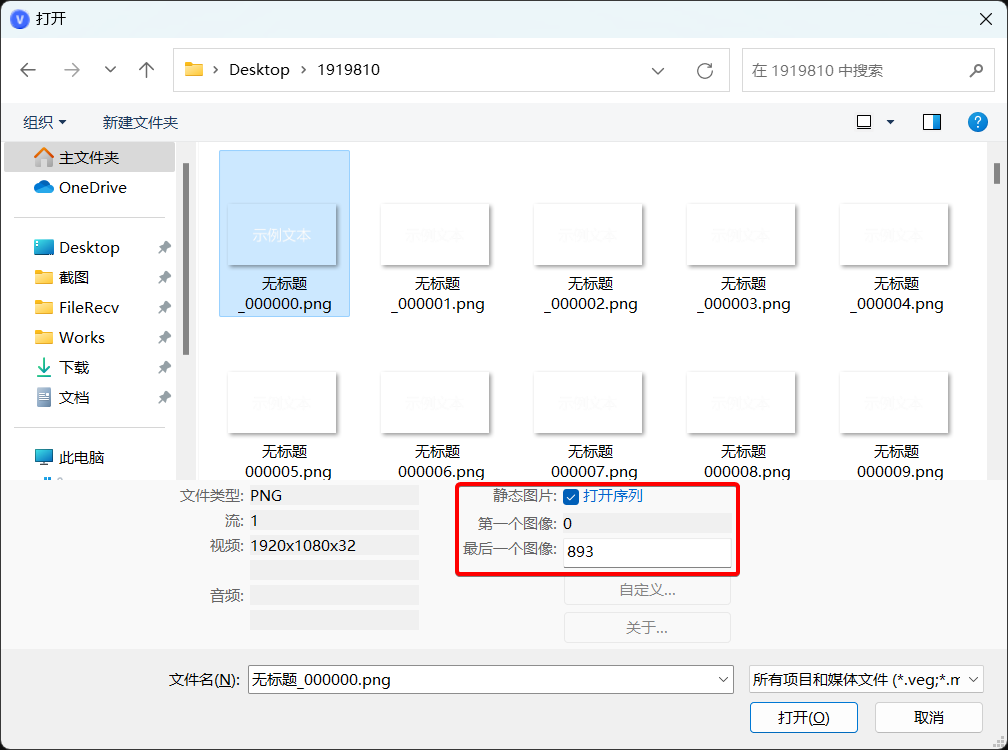Viewport: 1008px width, 750px height.
Task: Click the view mode icon on the toolbar
Action: click(862, 121)
